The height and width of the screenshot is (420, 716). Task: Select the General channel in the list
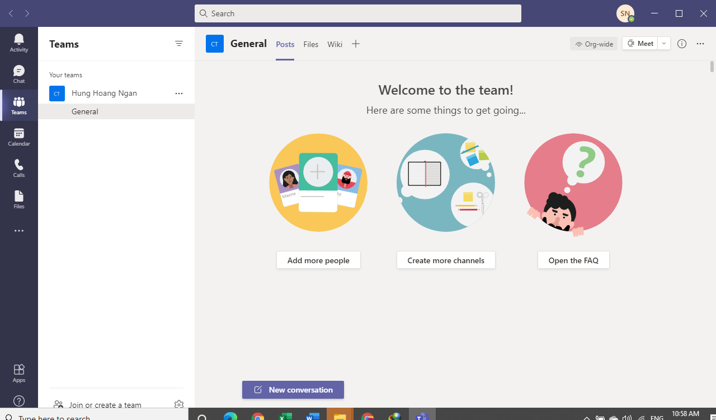coord(116,111)
